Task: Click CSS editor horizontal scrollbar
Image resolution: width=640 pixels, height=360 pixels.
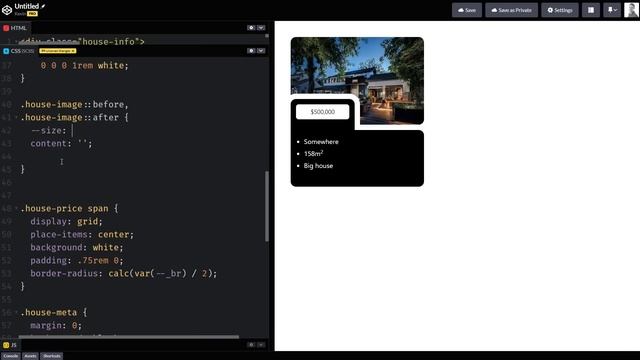Action: [x=129, y=337]
